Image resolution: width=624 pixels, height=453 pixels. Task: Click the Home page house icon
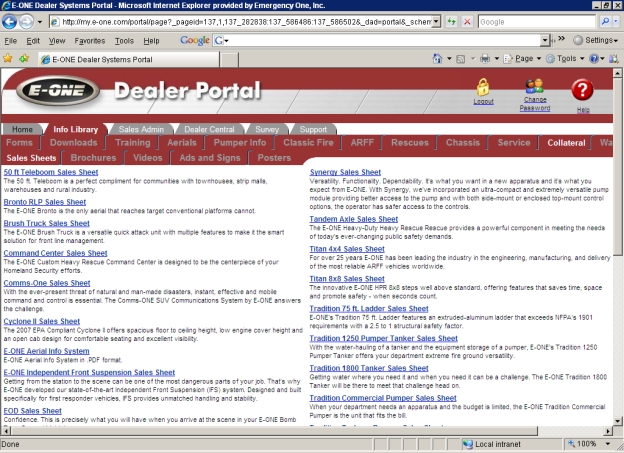[x=437, y=59]
